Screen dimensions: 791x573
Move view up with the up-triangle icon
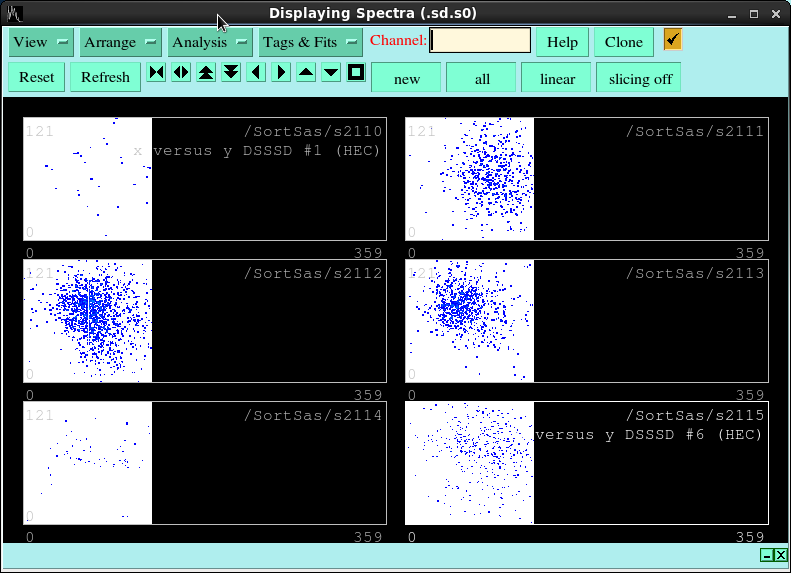click(x=306, y=73)
